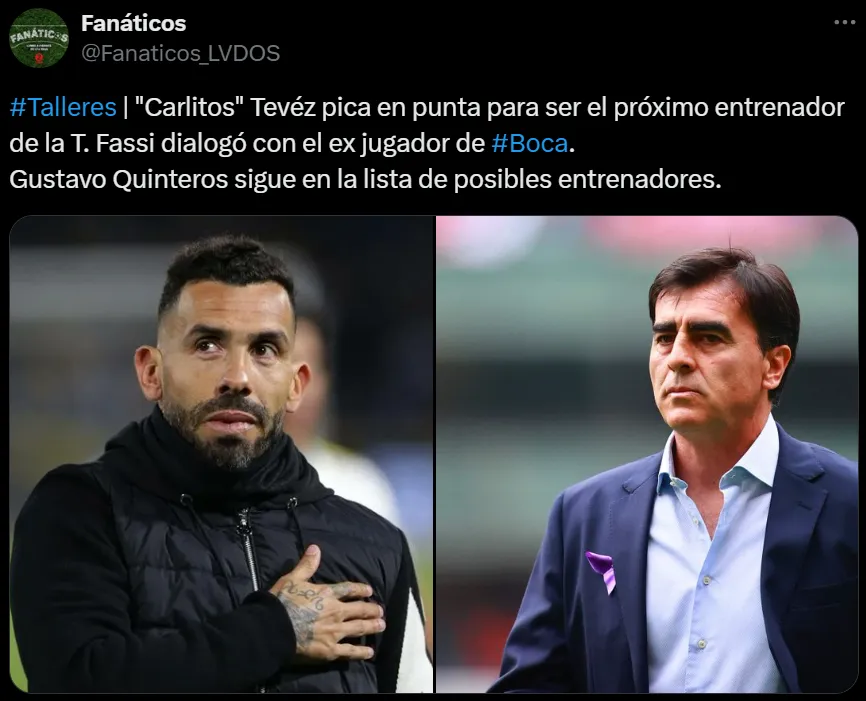Screen dimensions: 866x701
Task: Open the #Boca hashtag
Action: pyautogui.click(x=530, y=144)
